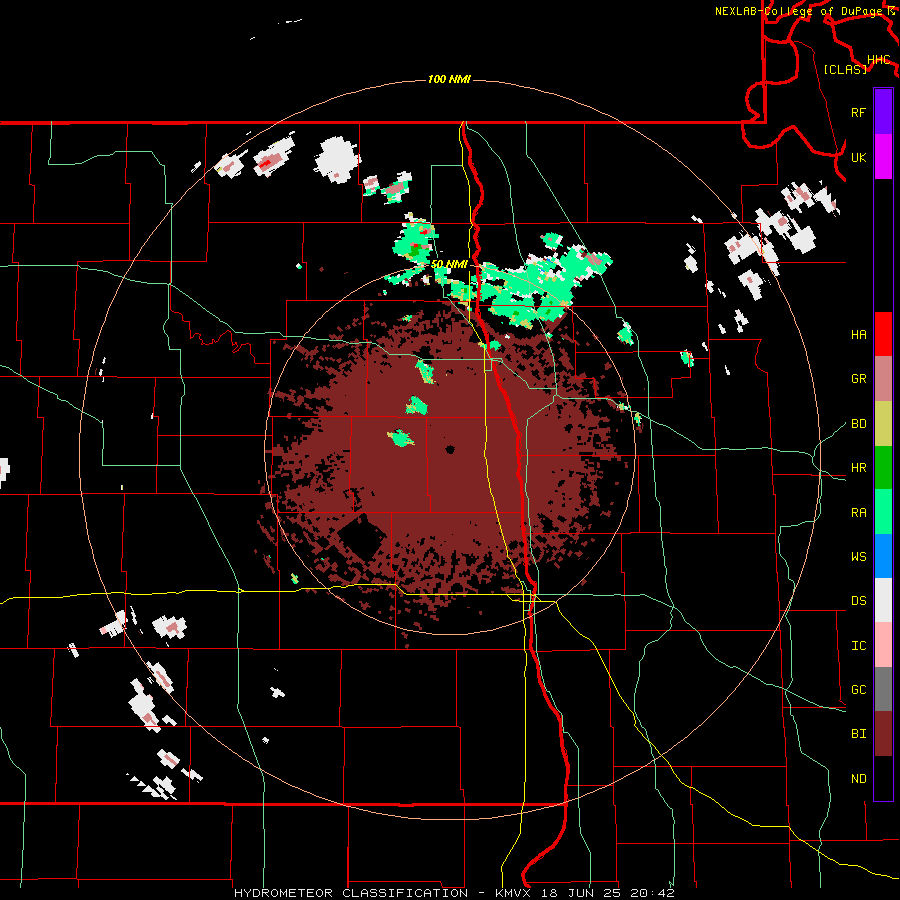Click the GC legend label
900x900 pixels.
pos(858,689)
